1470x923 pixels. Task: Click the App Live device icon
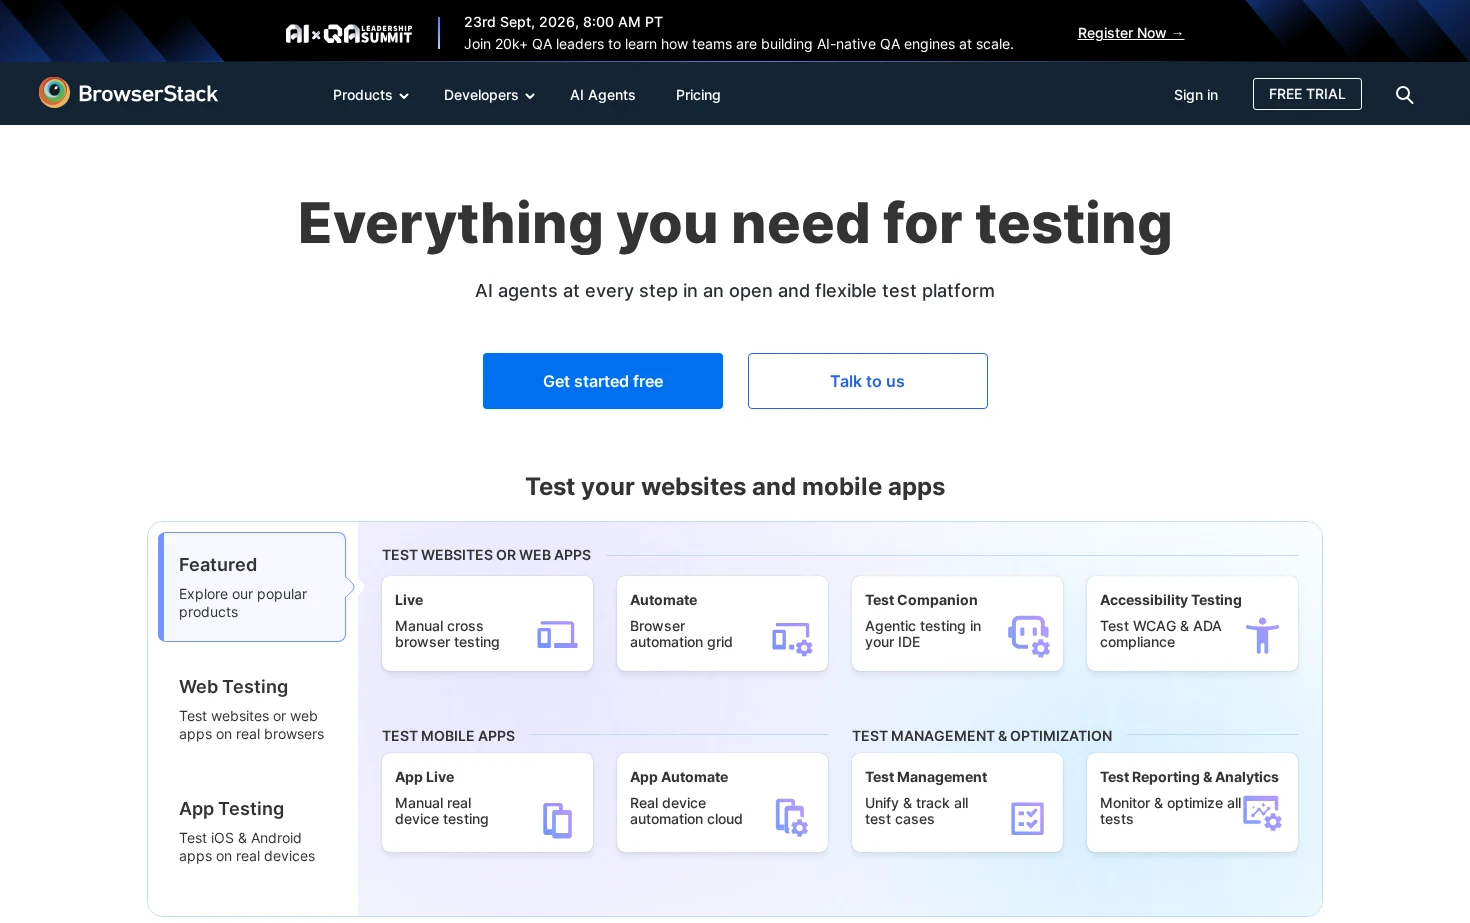pyautogui.click(x=557, y=820)
